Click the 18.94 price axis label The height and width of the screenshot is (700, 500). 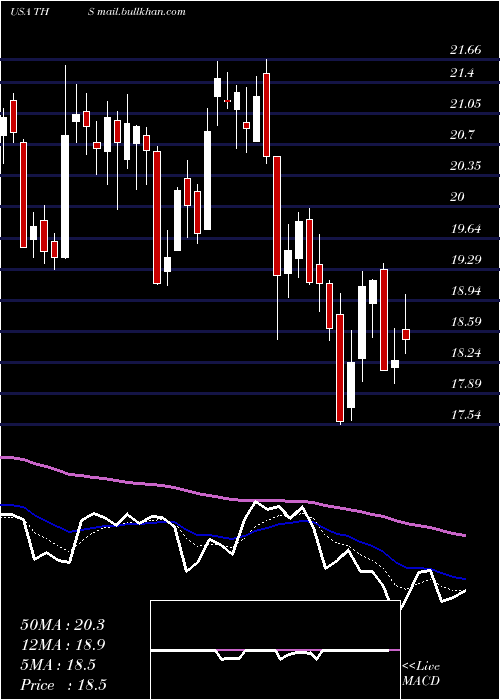tap(466, 291)
